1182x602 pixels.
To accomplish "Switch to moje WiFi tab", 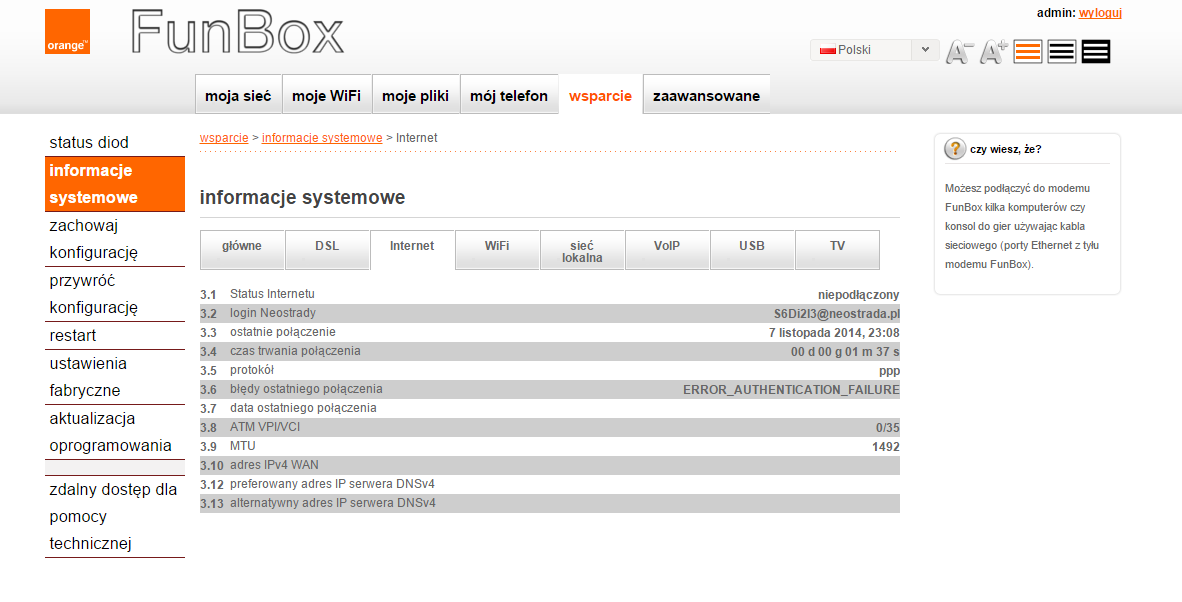I will 326,95.
